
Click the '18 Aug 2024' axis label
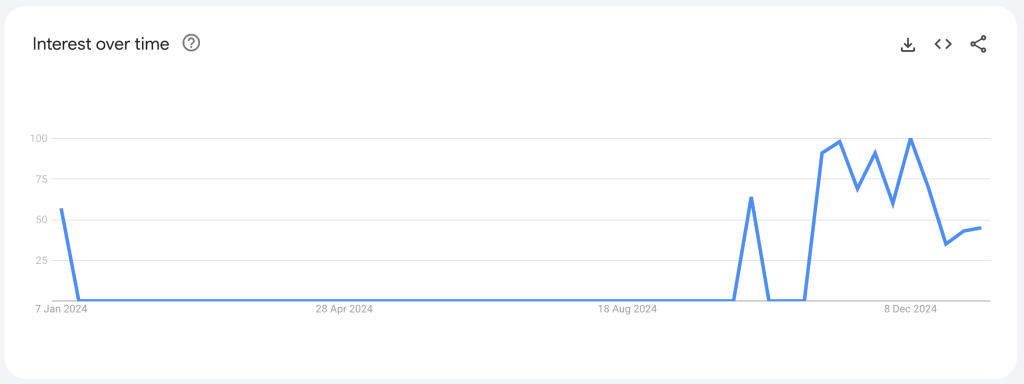628,309
